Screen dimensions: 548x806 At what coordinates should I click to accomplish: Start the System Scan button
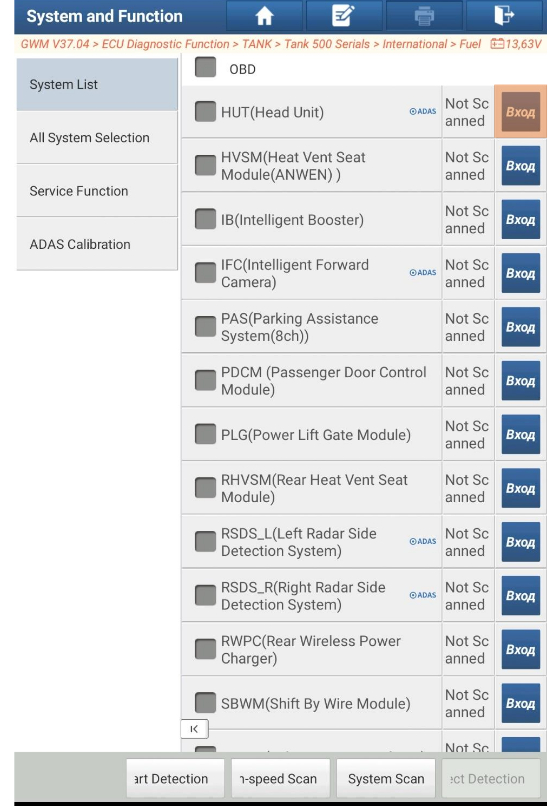(x=386, y=779)
